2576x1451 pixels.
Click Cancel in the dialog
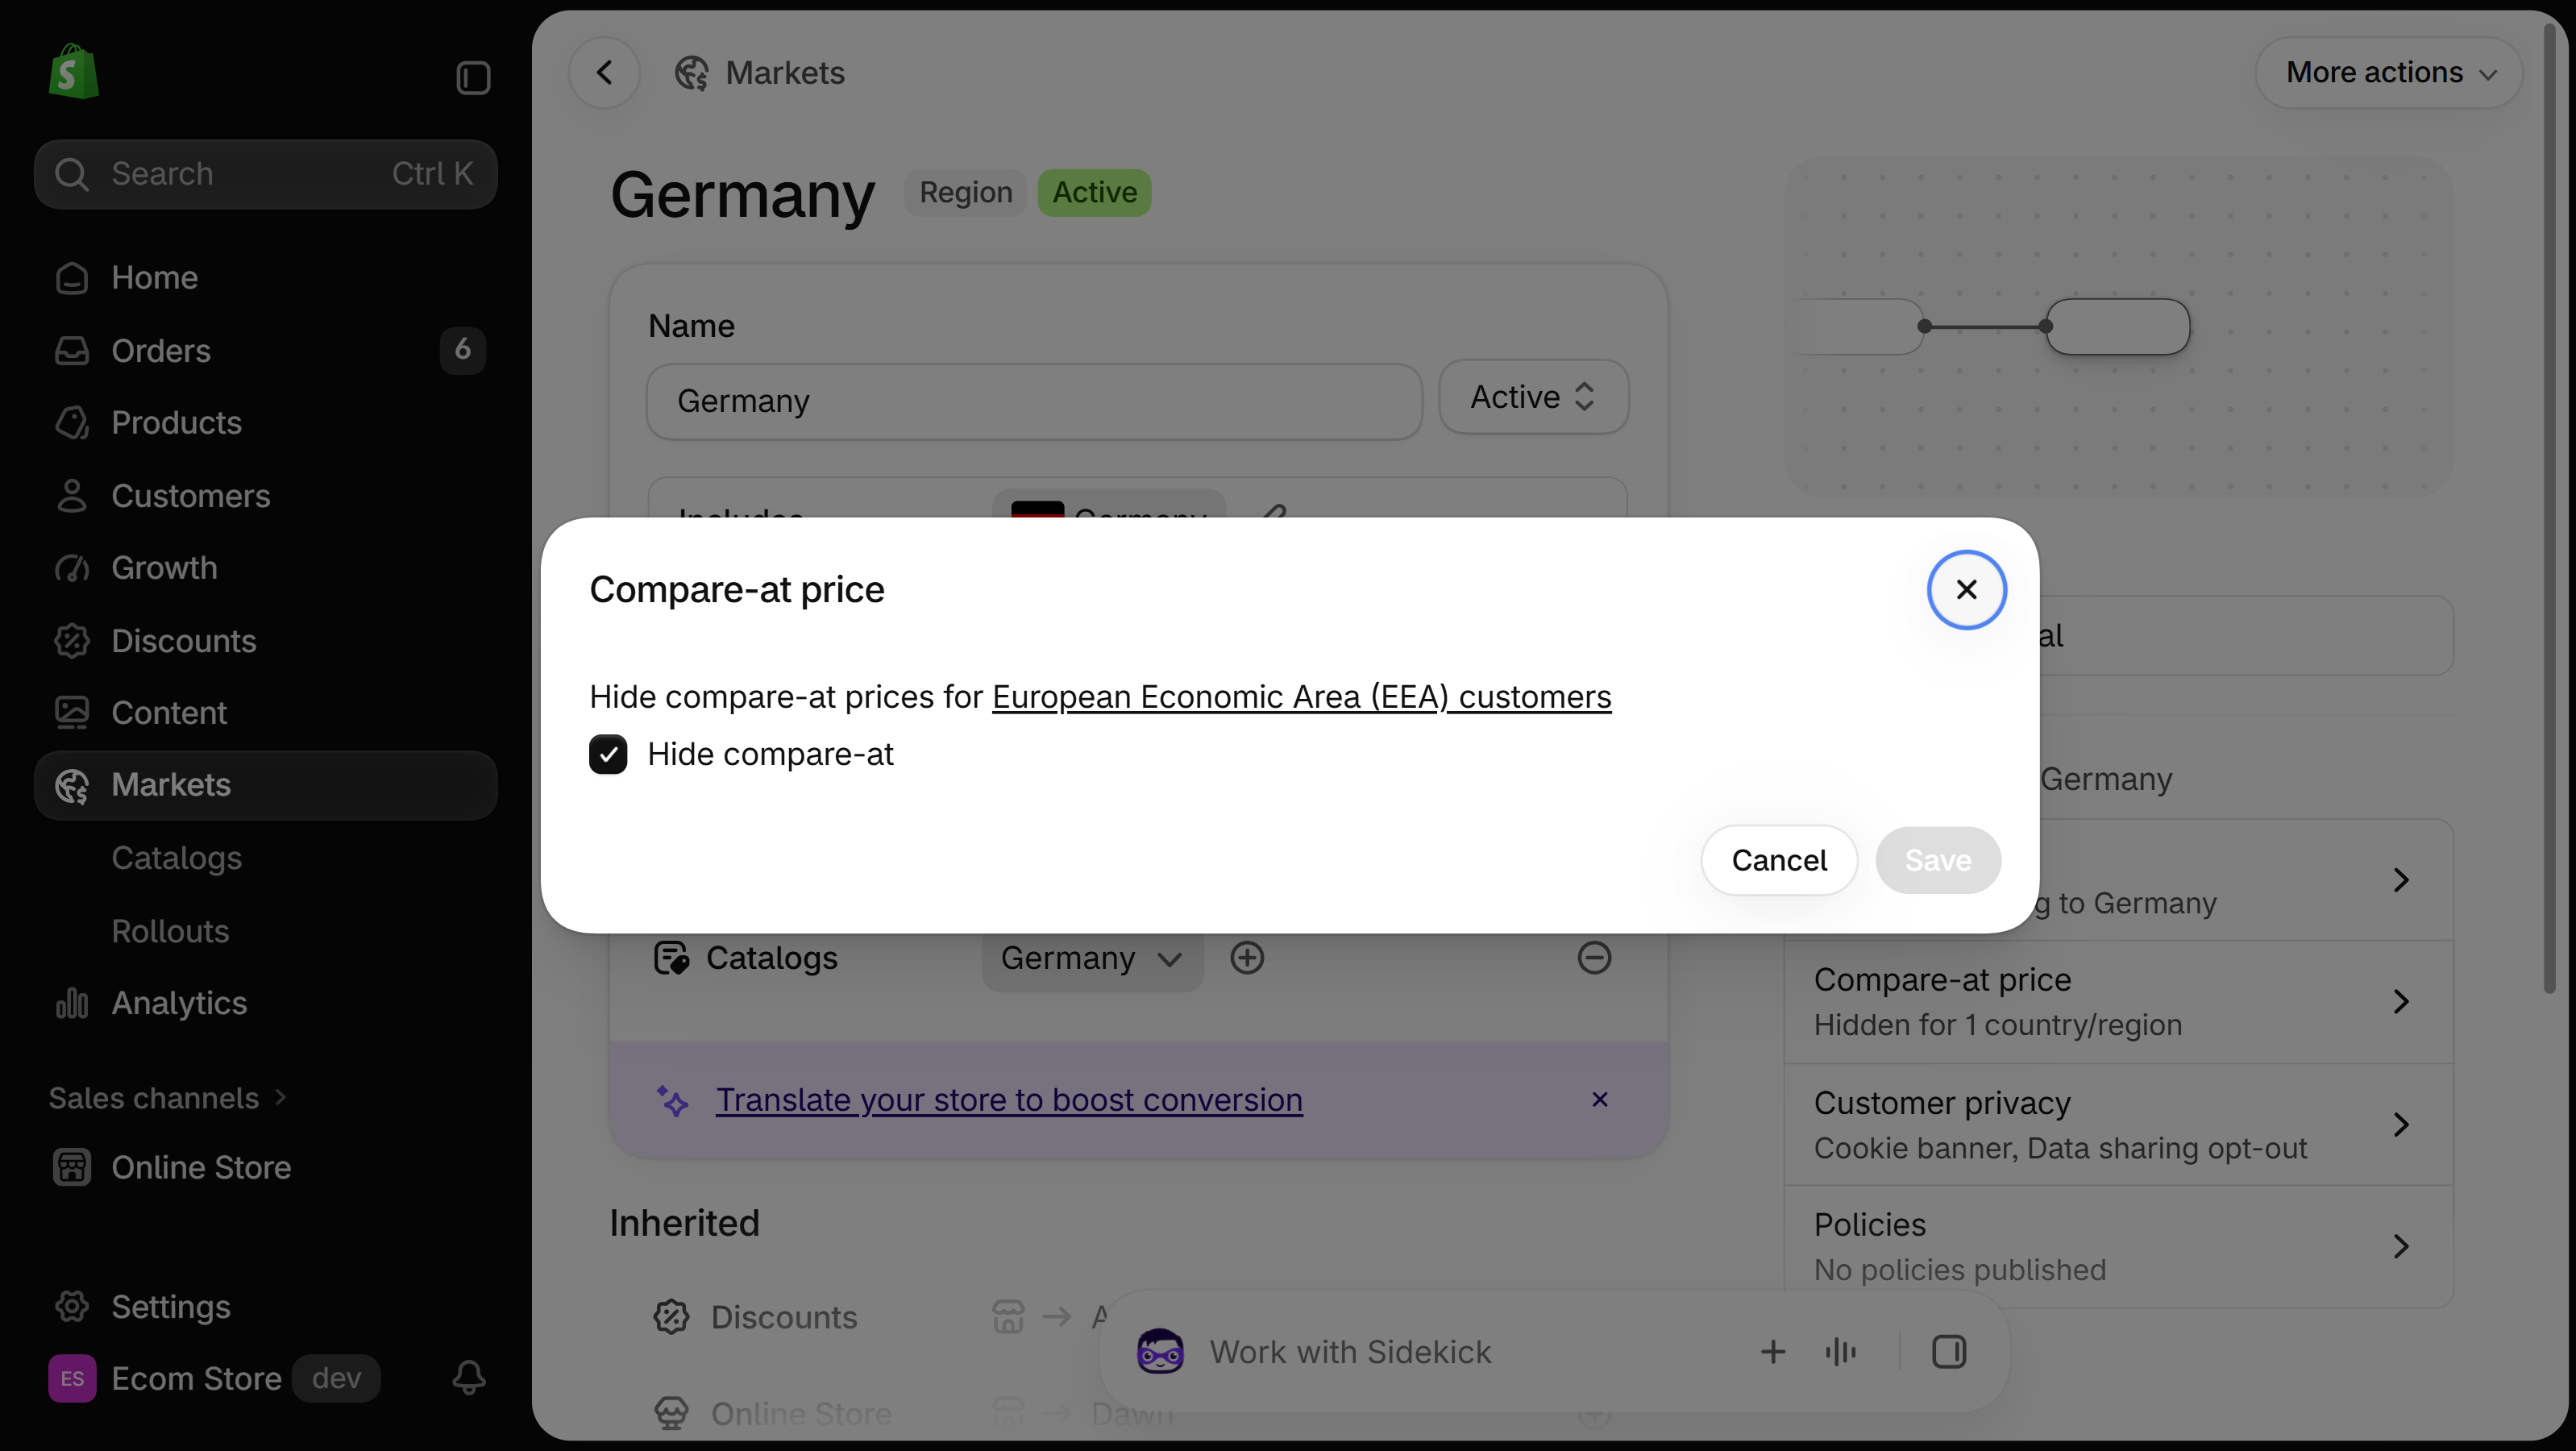tap(1779, 860)
